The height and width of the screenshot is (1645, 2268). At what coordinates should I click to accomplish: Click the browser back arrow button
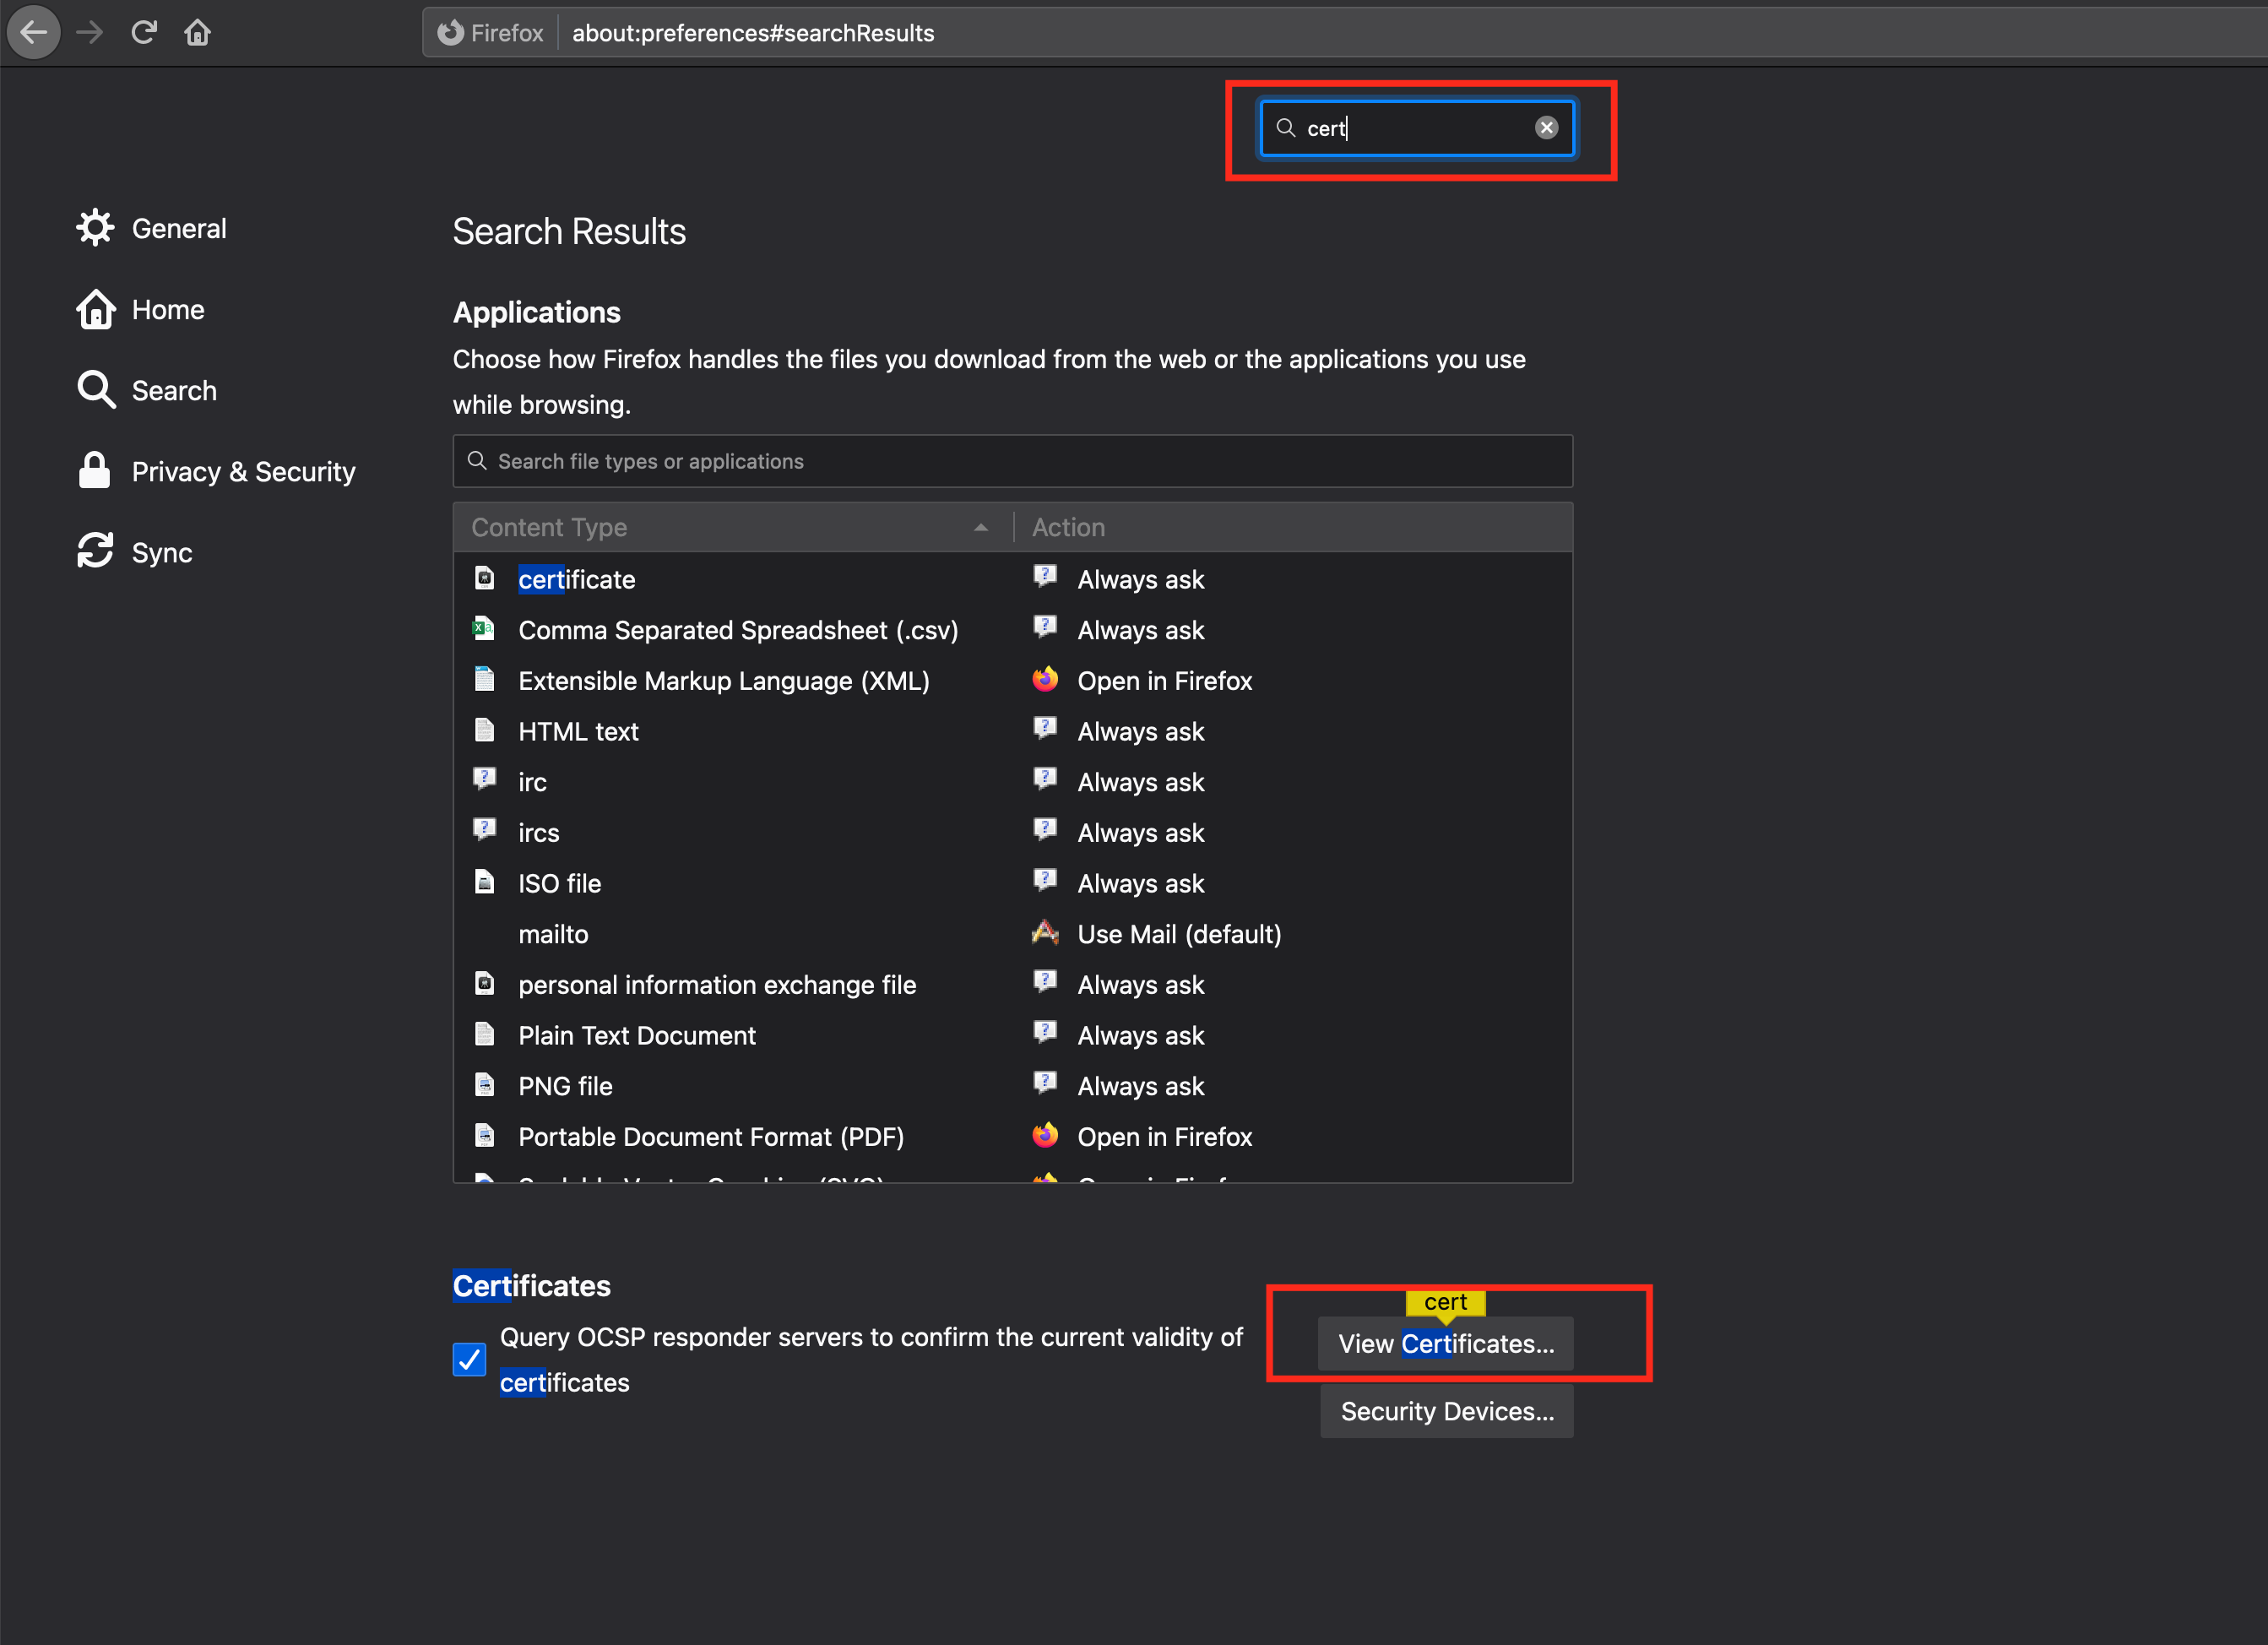[x=34, y=33]
